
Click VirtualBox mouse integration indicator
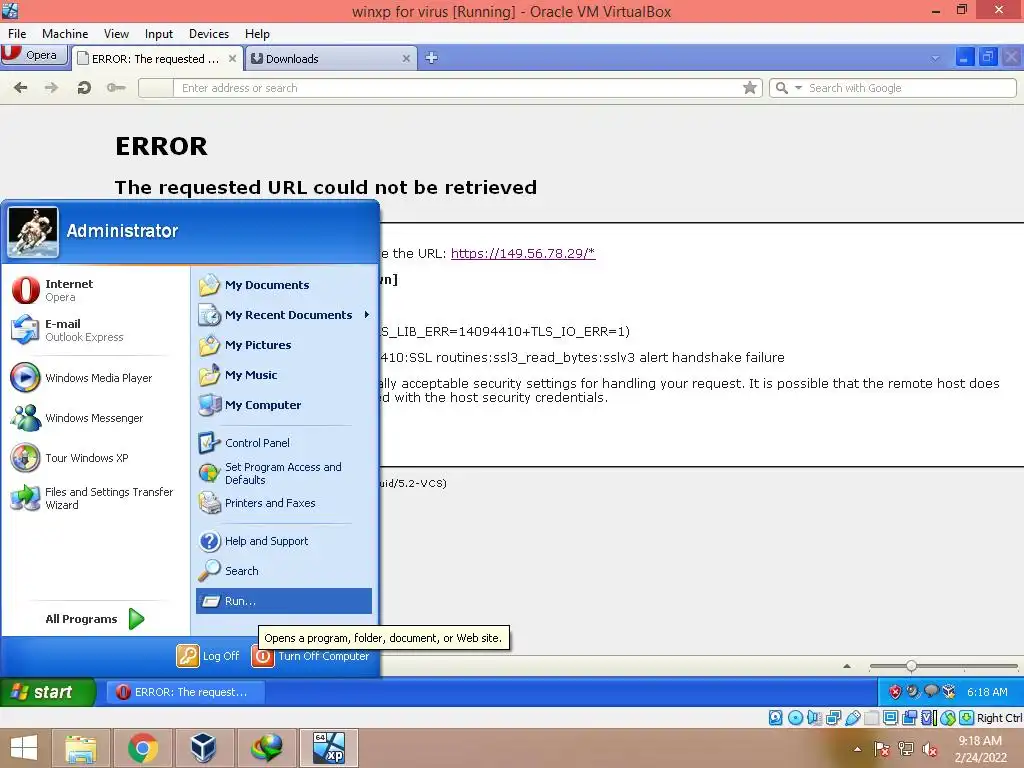point(948,718)
